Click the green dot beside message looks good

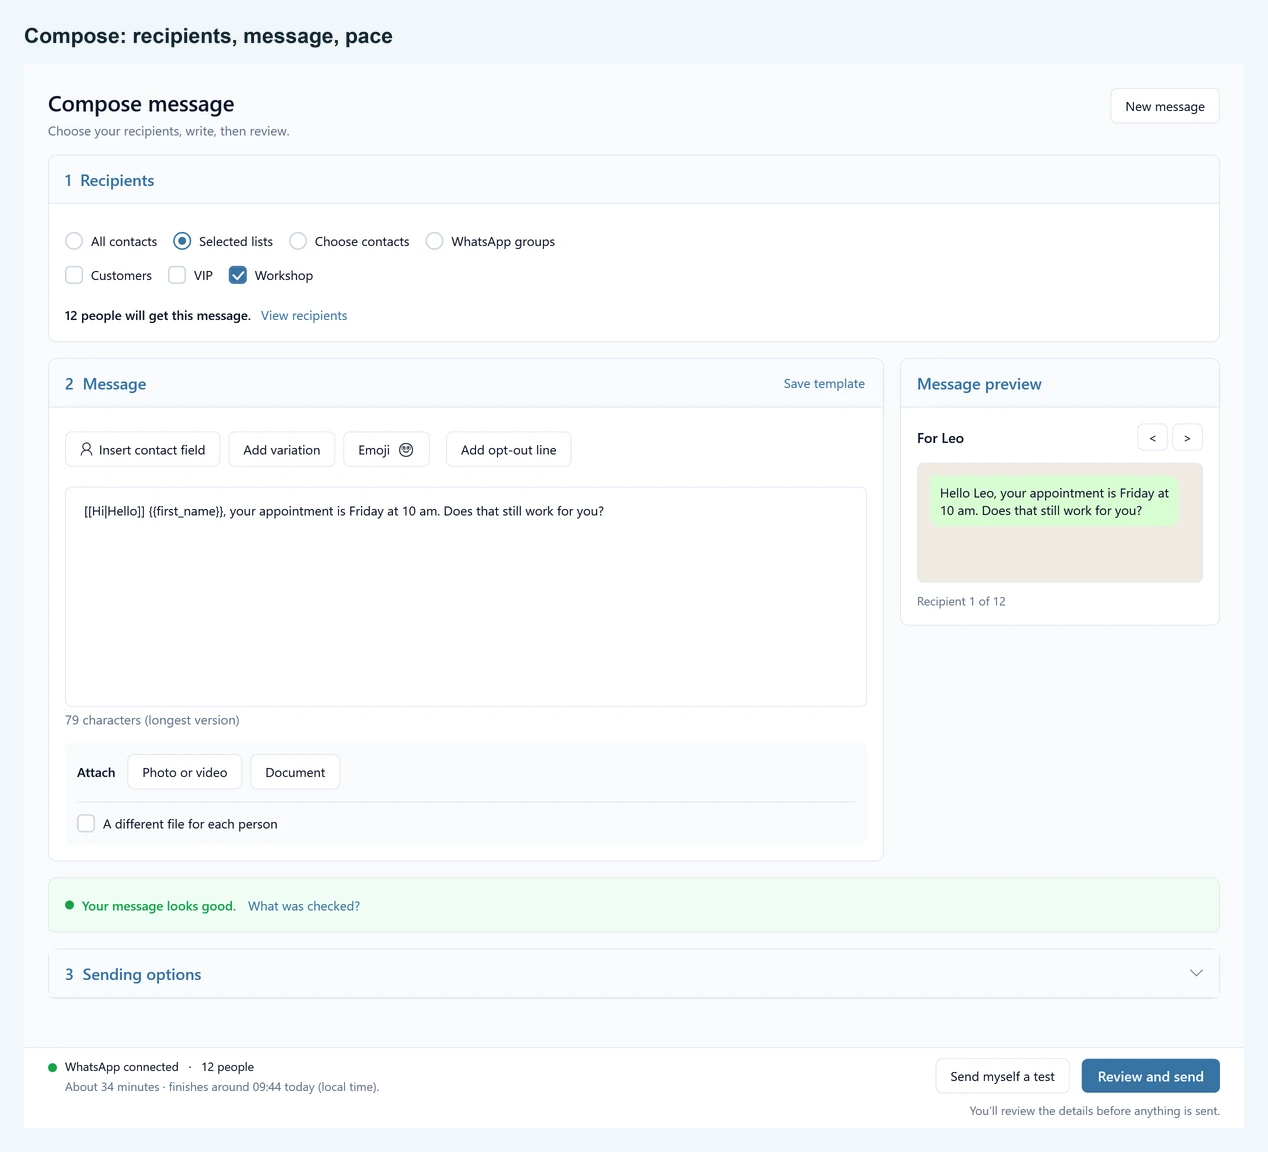[70, 905]
